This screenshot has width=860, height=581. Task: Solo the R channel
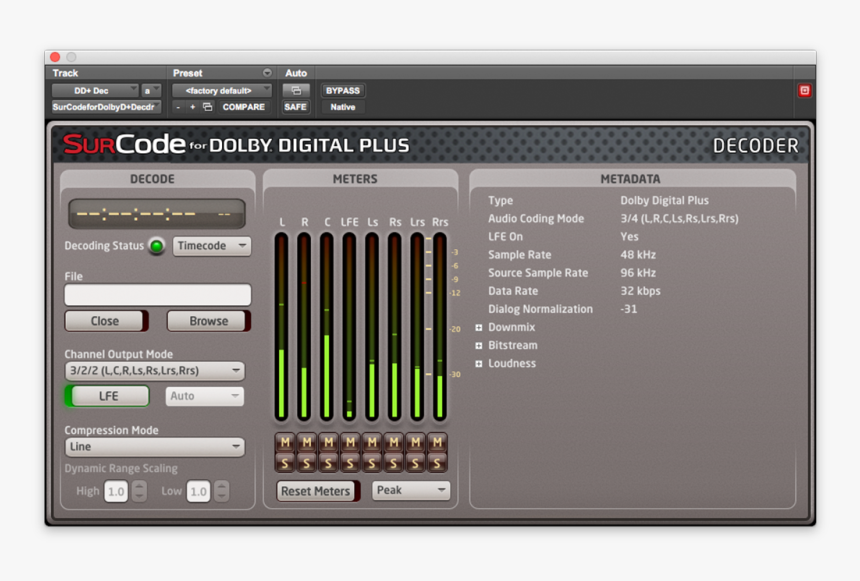[x=307, y=463]
